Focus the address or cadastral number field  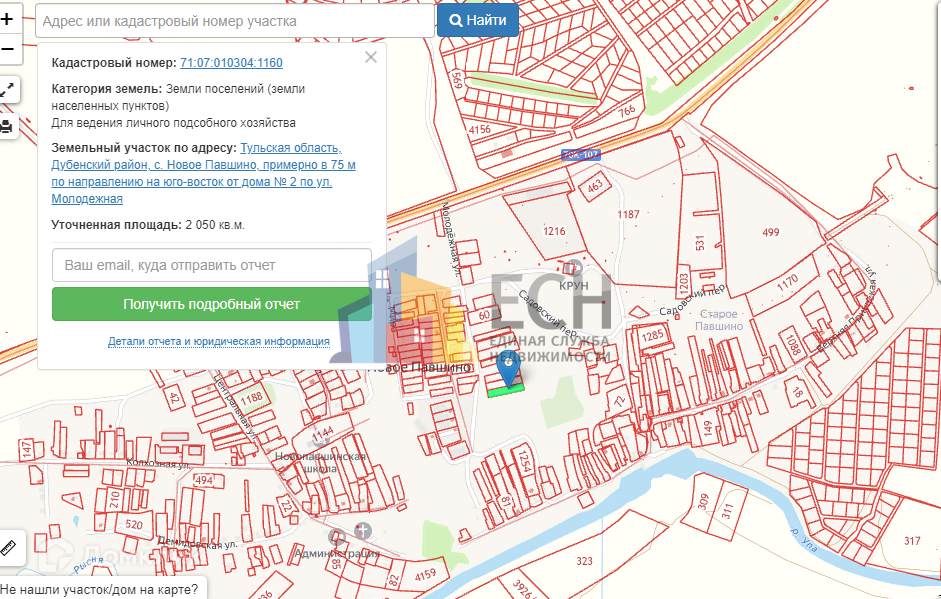click(x=235, y=21)
